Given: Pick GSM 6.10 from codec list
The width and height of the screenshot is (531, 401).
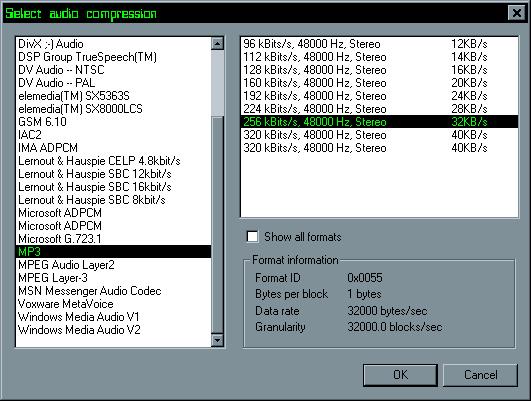Looking at the screenshot, I should pos(113,122).
